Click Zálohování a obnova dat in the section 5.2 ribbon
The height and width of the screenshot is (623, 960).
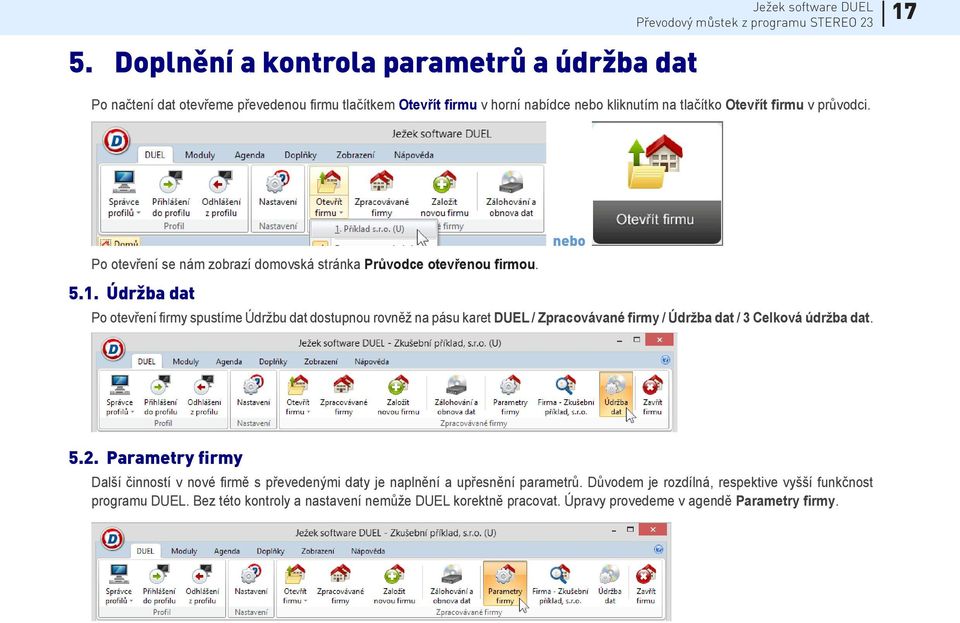click(x=452, y=584)
